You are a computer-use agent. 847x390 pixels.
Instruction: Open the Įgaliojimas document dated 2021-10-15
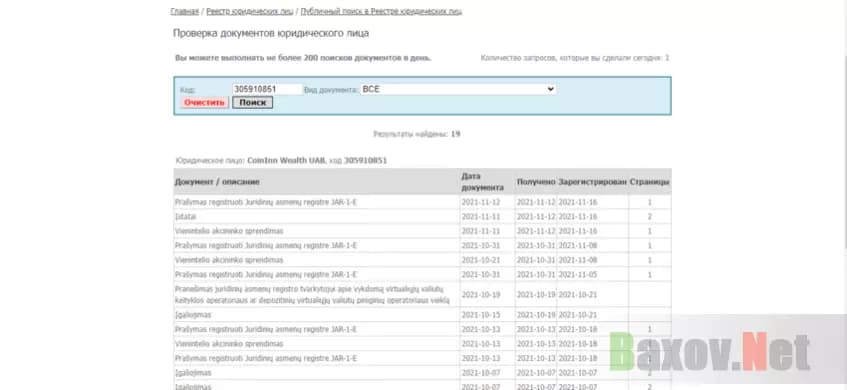point(193,314)
